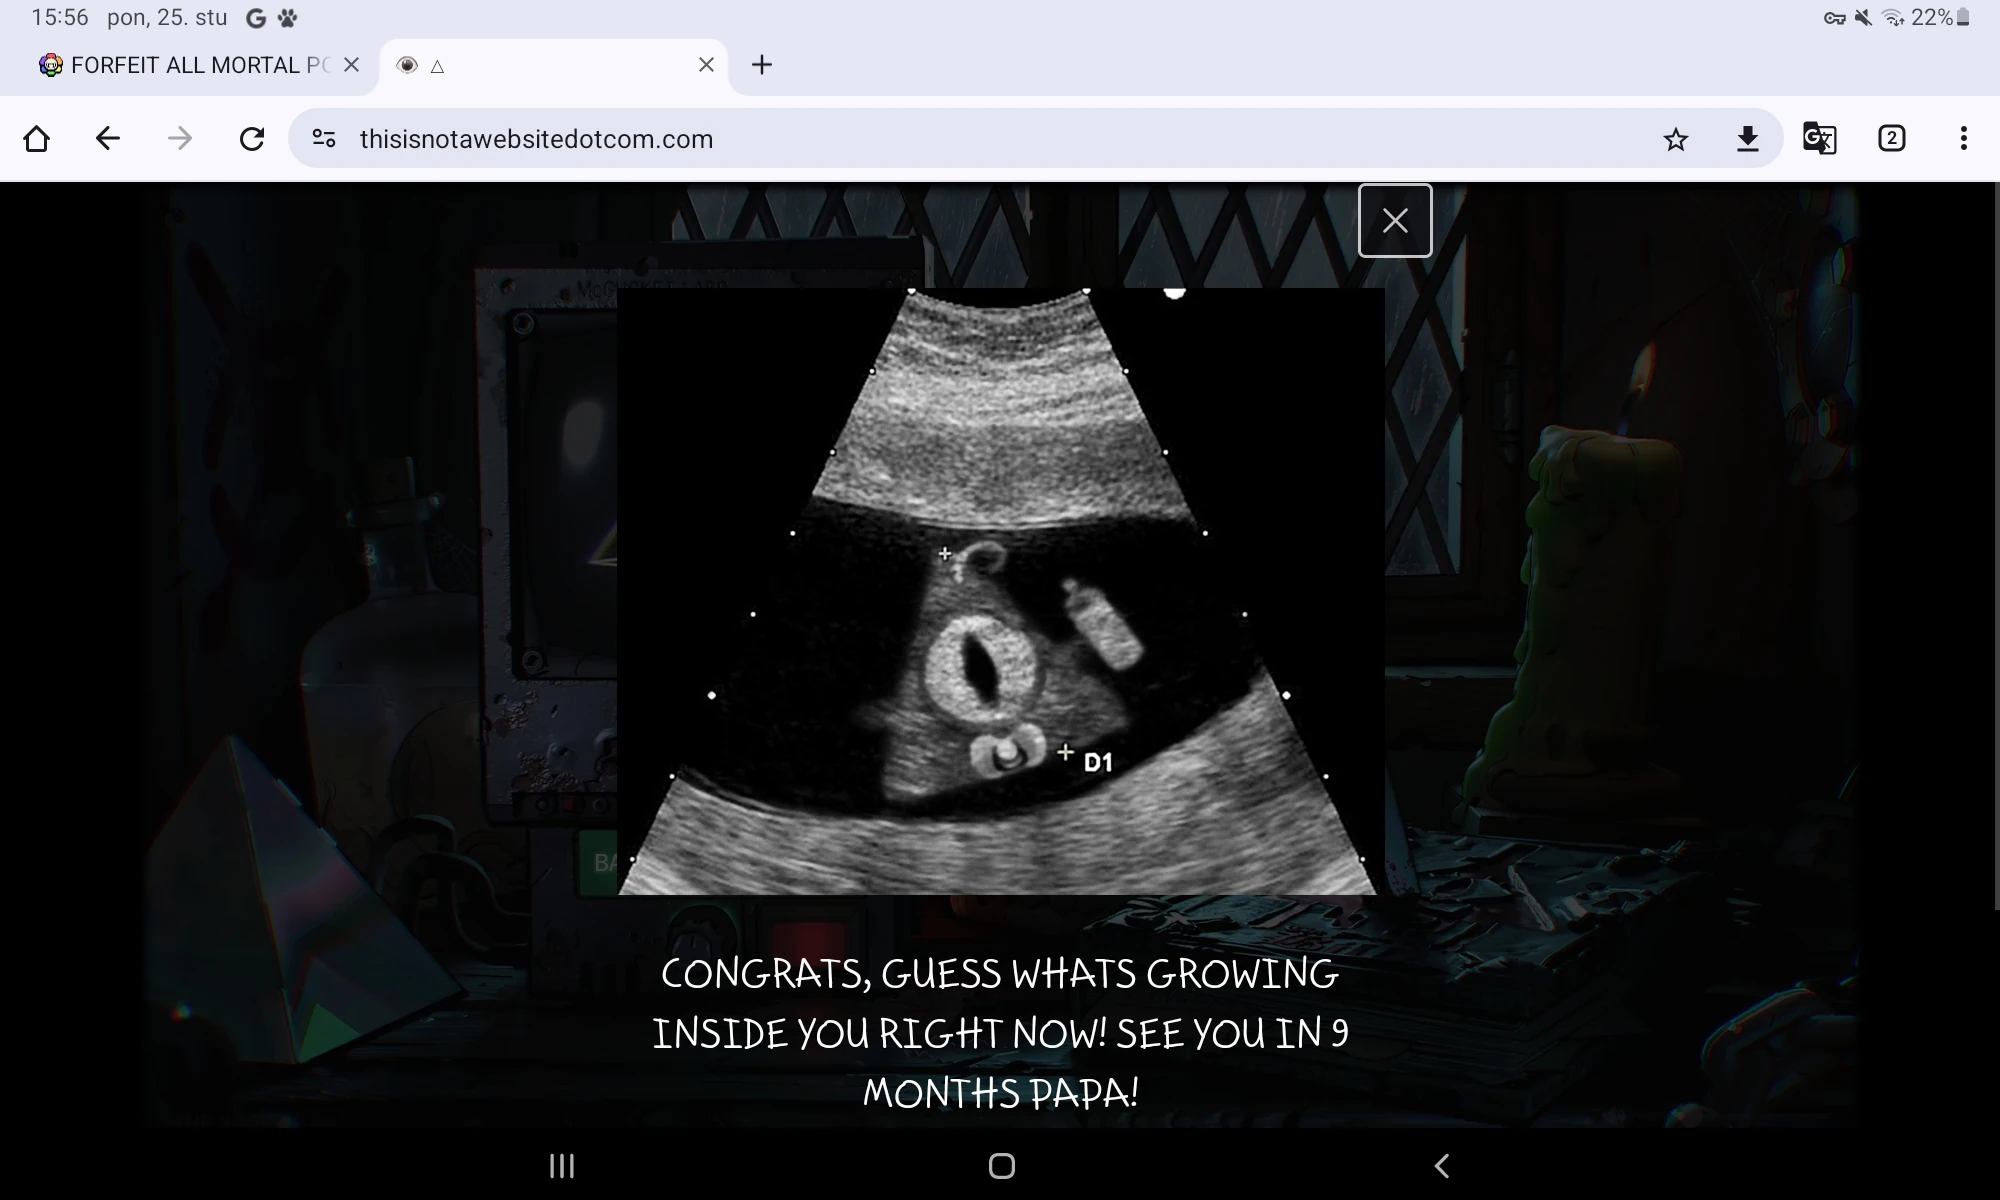Open the tab switcher showing 2 tabs
The width and height of the screenshot is (2000, 1200).
(x=1891, y=138)
